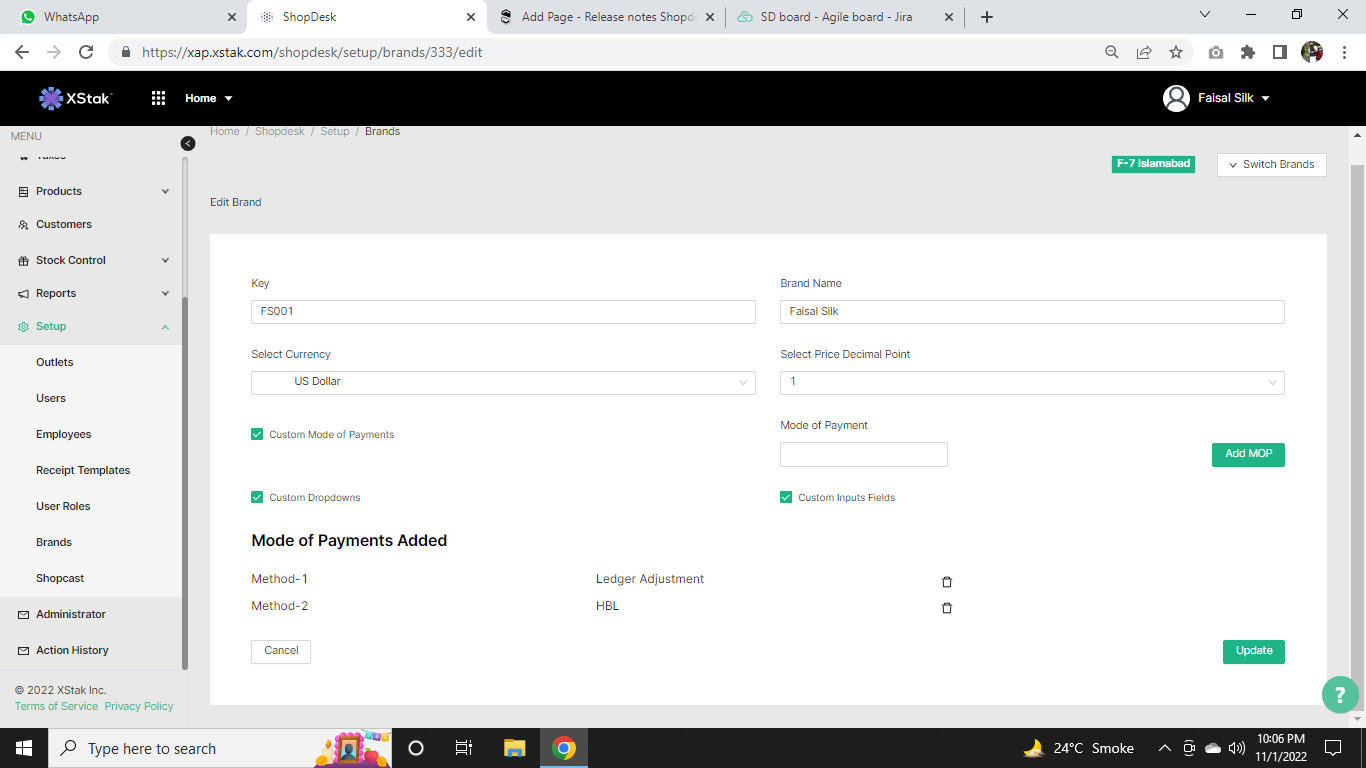Screen dimensions: 1366x768
Task: Open Outlets in the Setup menu
Action: (55, 362)
